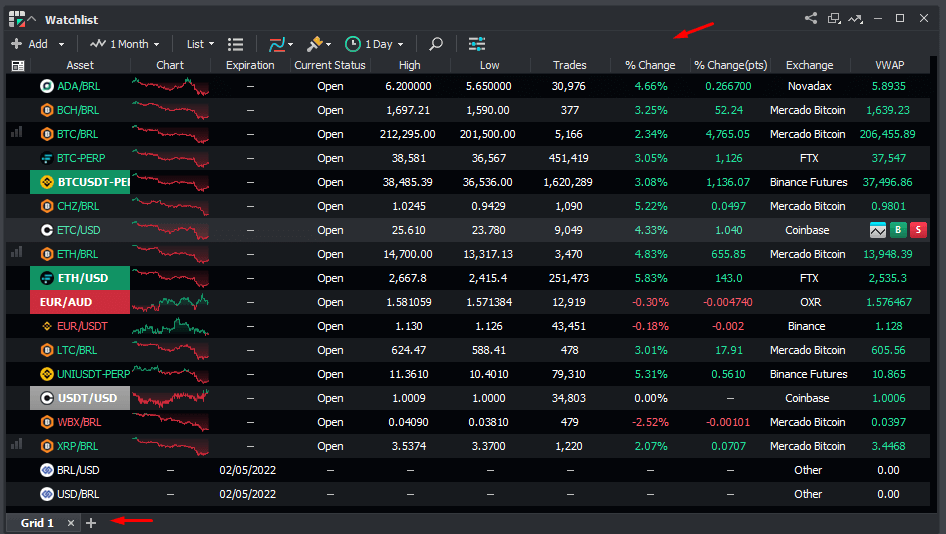The height and width of the screenshot is (534, 946).
Task: Click the BRL/USD asset icon
Action: click(x=46, y=470)
